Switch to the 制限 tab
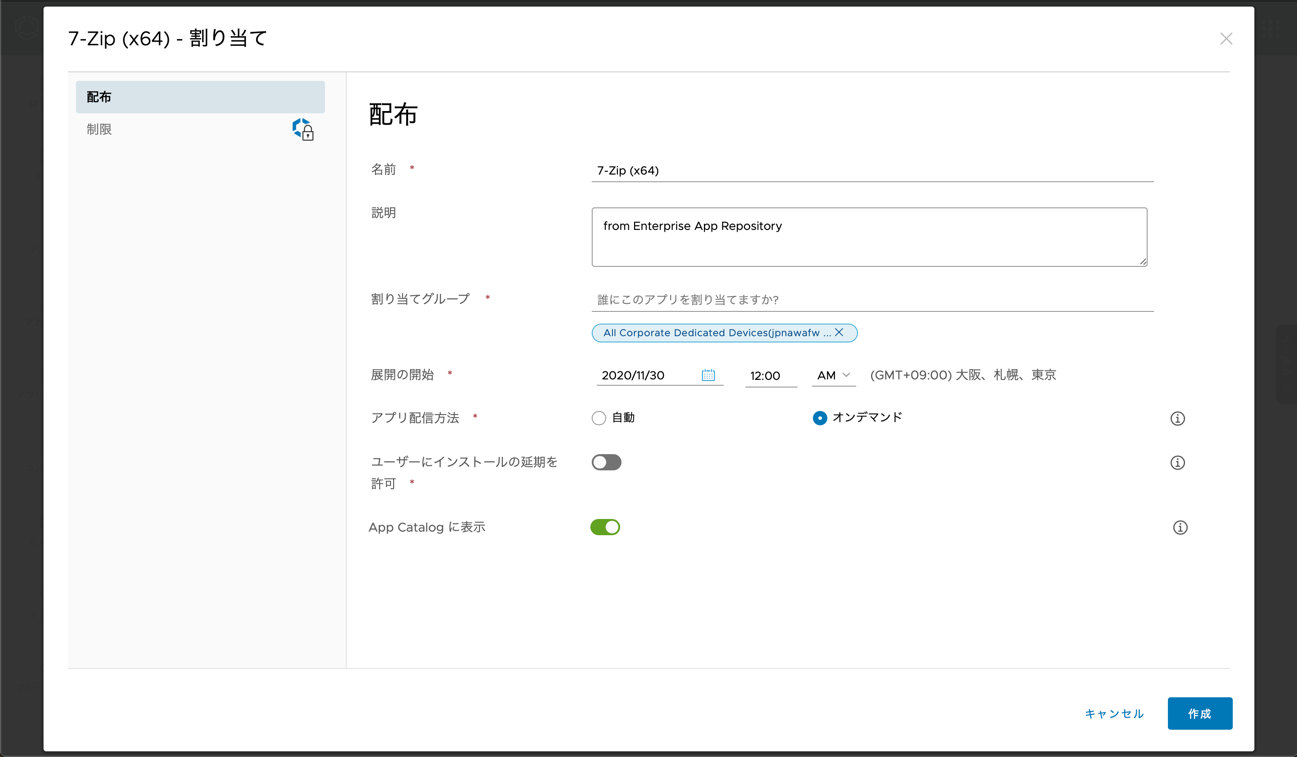The width and height of the screenshot is (1297, 757). (x=200, y=129)
